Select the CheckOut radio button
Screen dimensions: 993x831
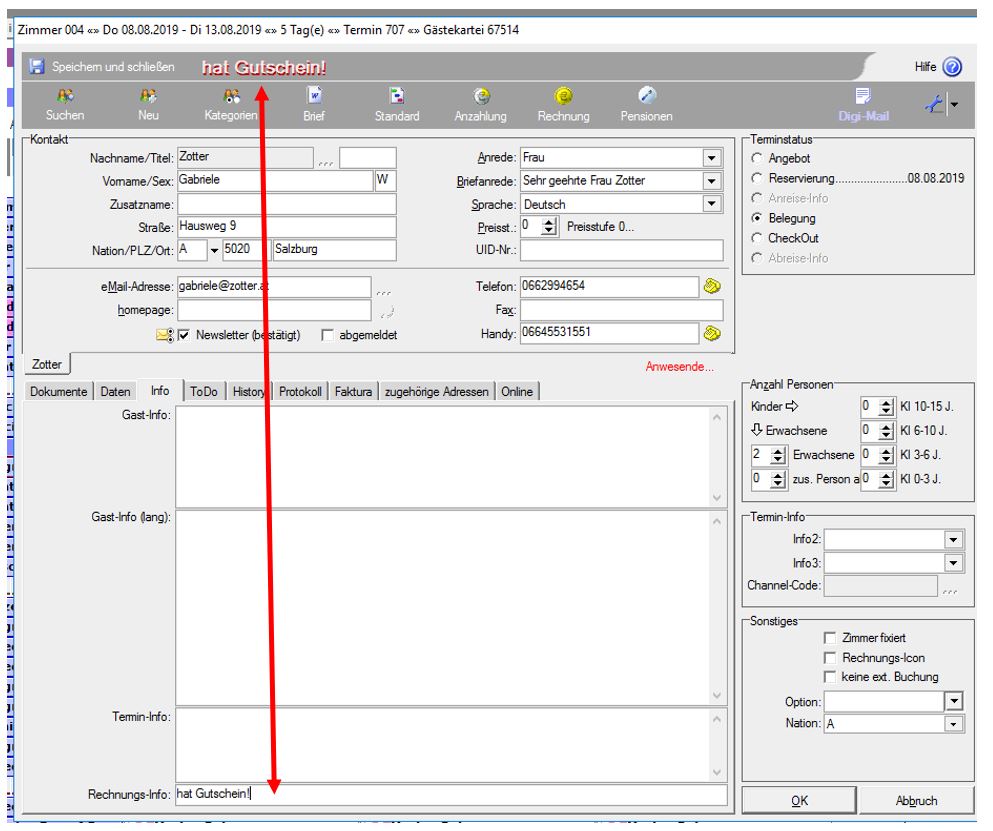point(757,238)
